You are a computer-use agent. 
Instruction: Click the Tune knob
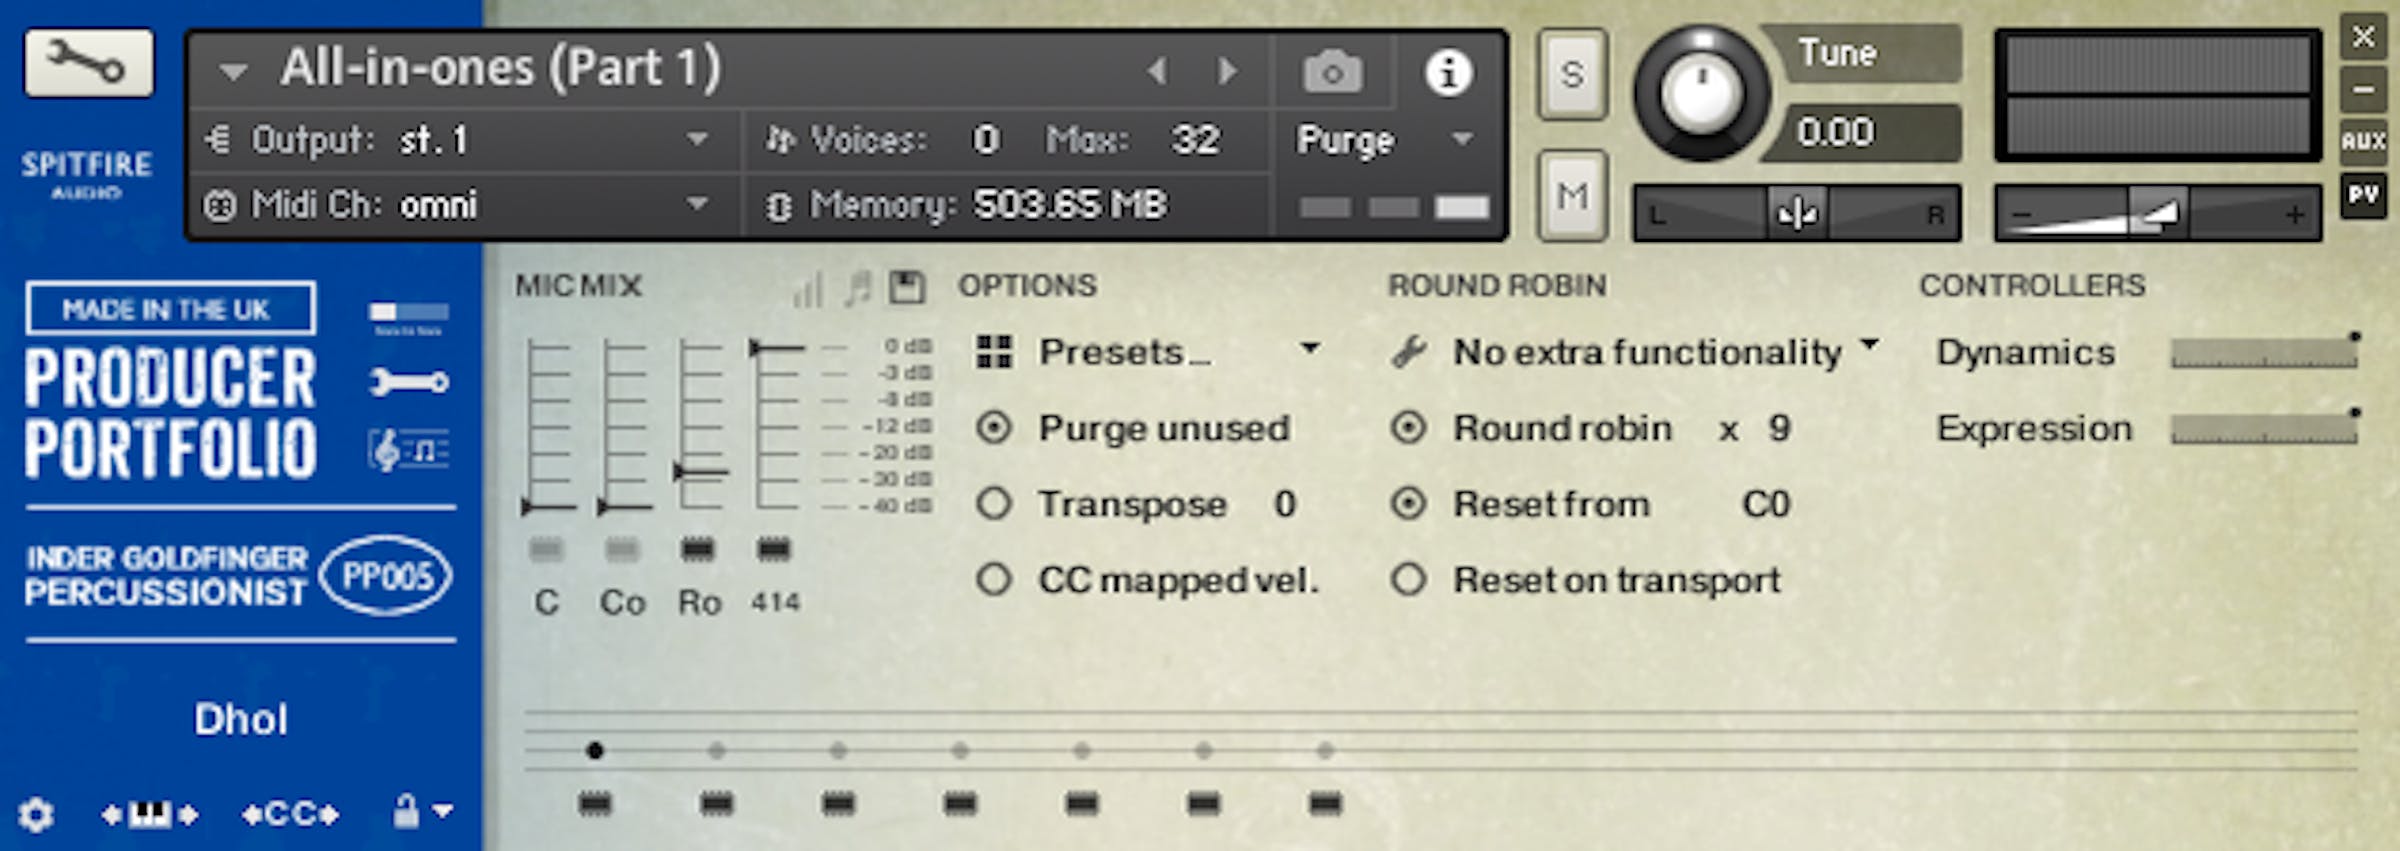pyautogui.click(x=1701, y=93)
